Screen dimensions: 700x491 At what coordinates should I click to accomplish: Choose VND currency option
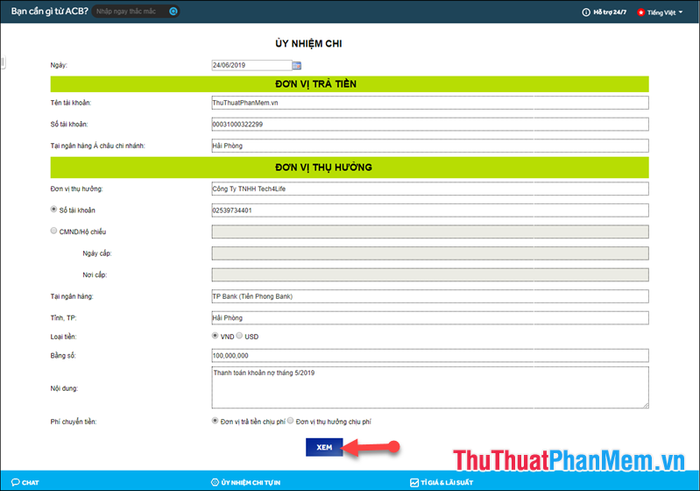click(215, 335)
